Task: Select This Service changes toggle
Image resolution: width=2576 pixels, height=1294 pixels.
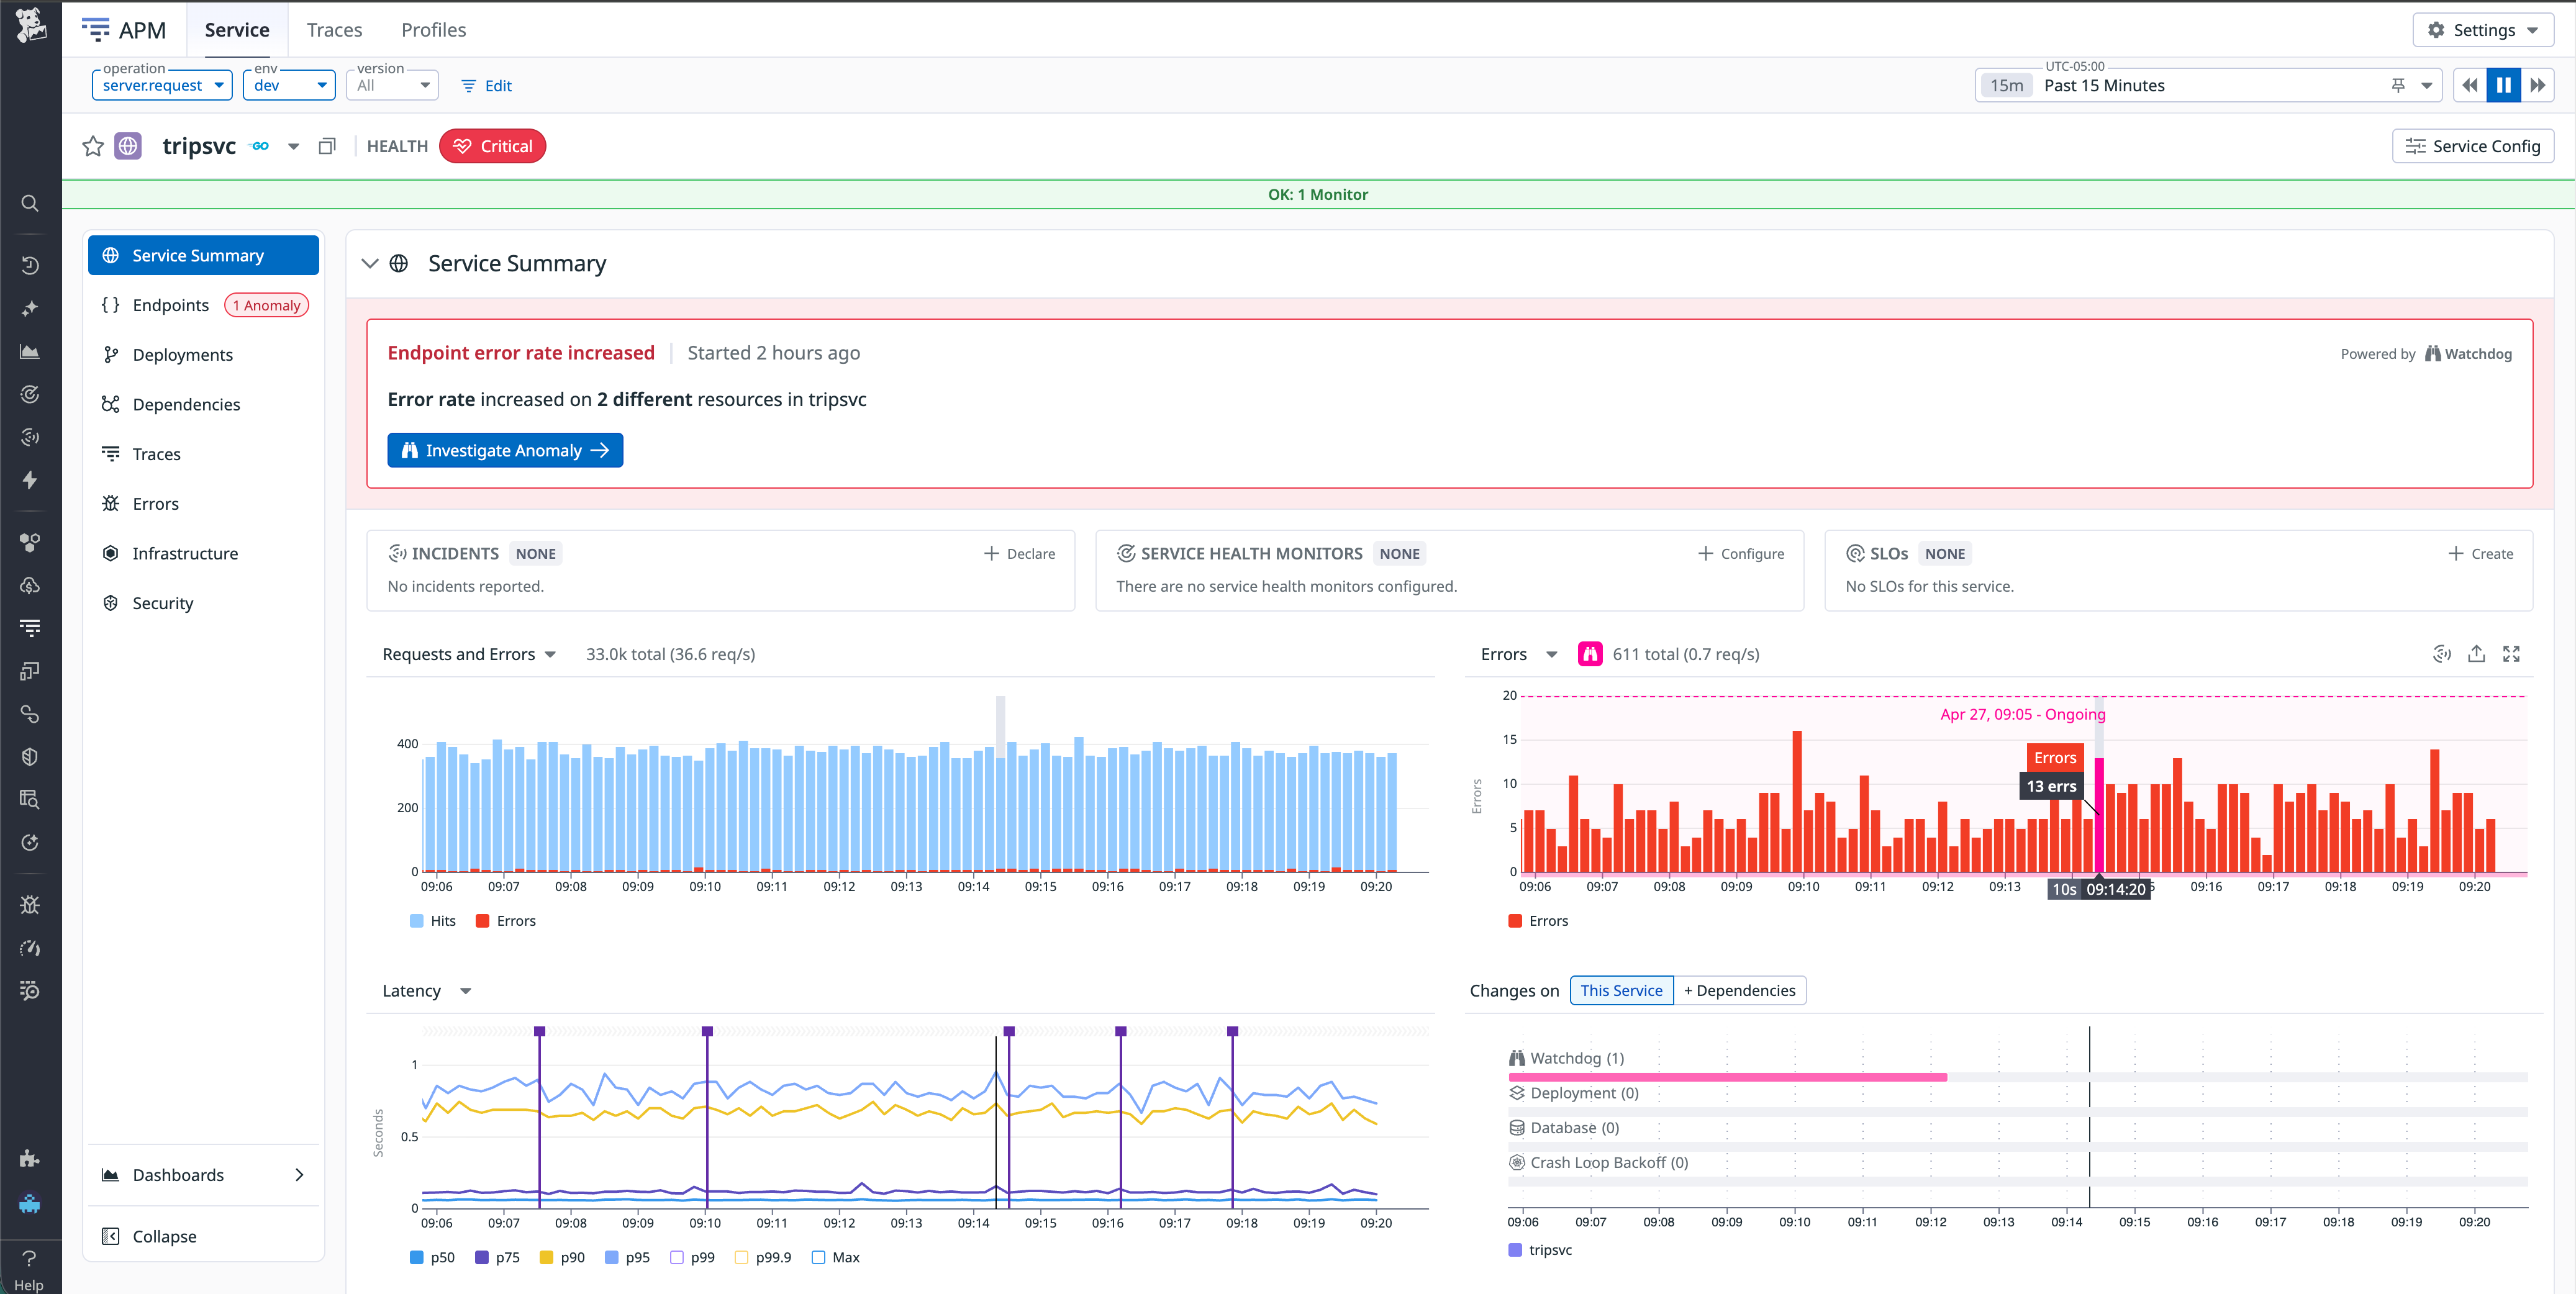Action: [x=1621, y=991]
